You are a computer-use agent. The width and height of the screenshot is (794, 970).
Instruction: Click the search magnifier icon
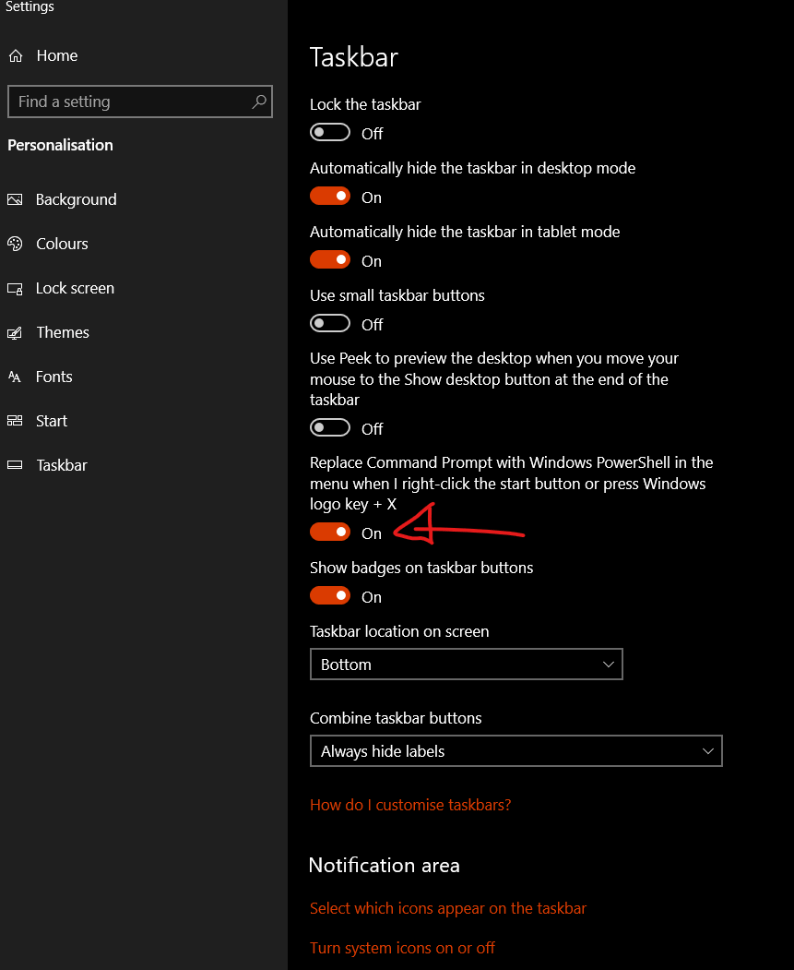coord(259,101)
